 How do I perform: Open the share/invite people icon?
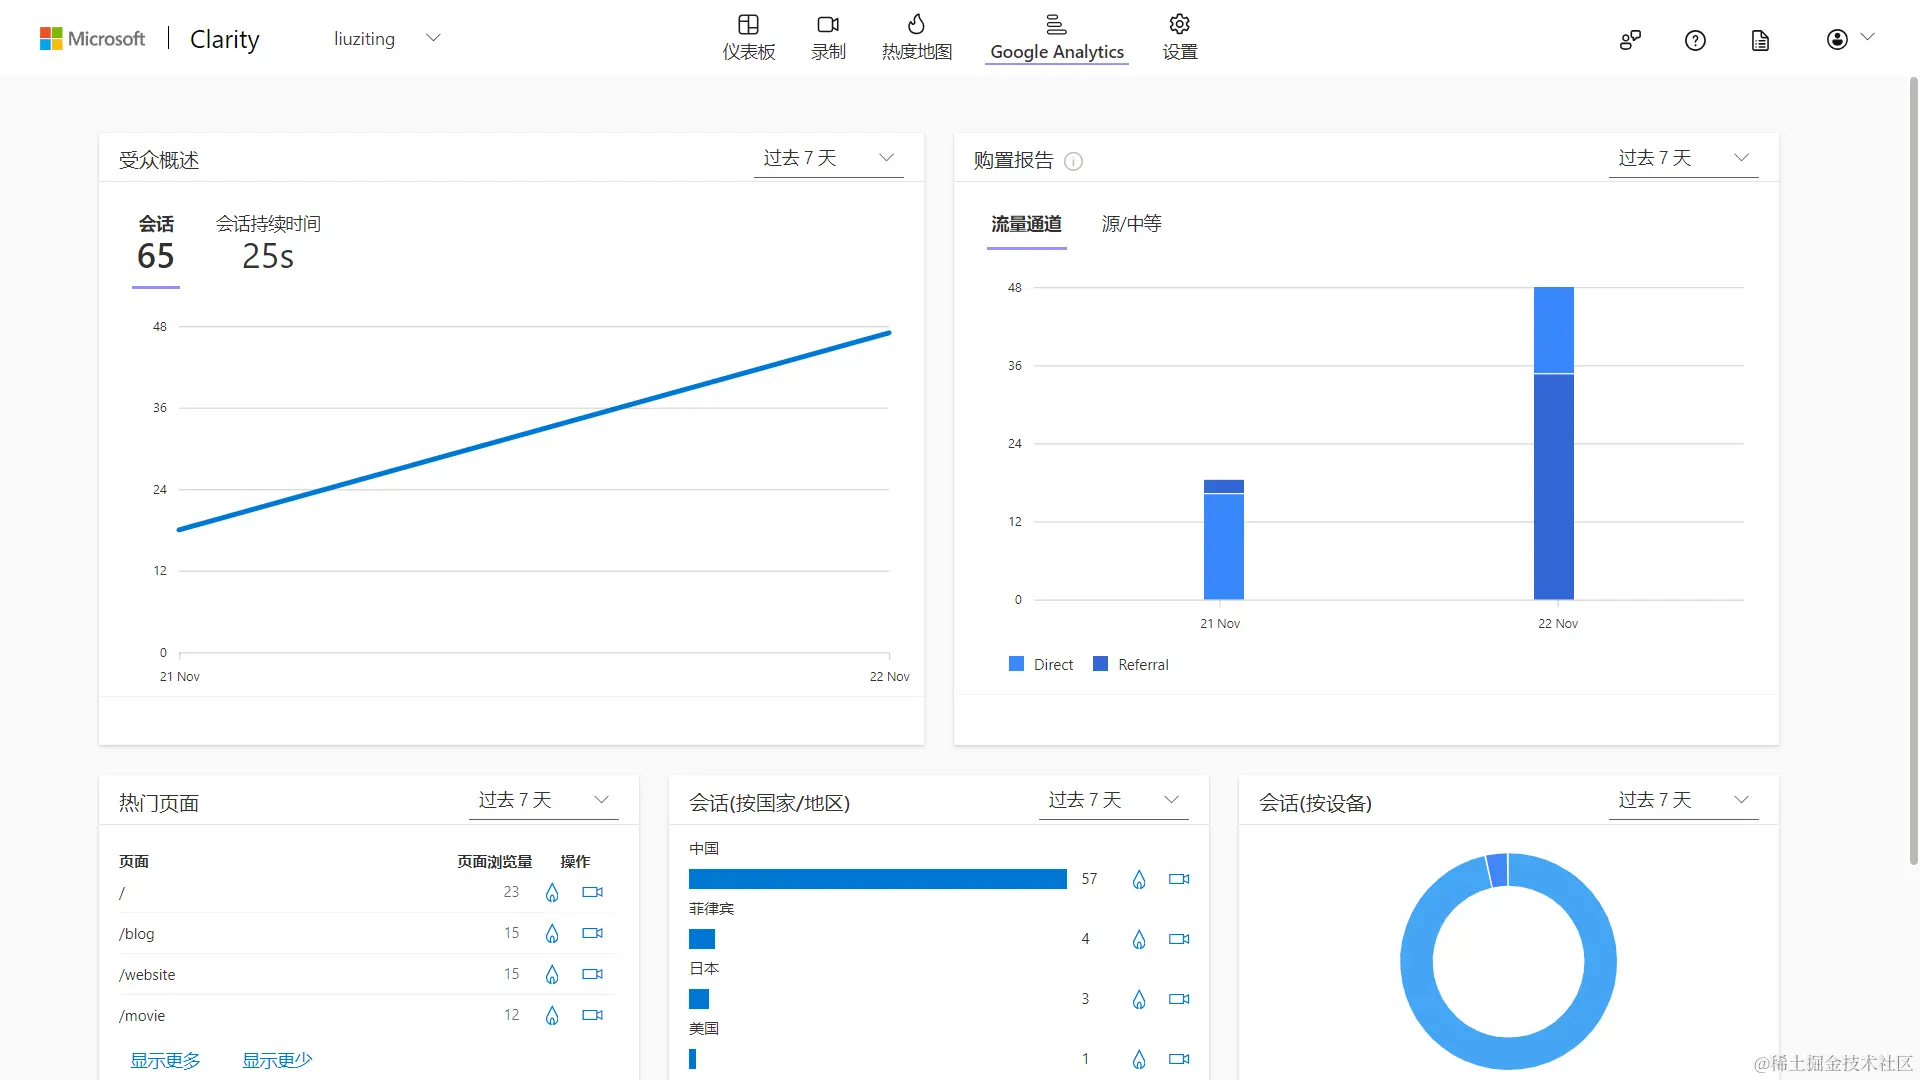pos(1630,40)
